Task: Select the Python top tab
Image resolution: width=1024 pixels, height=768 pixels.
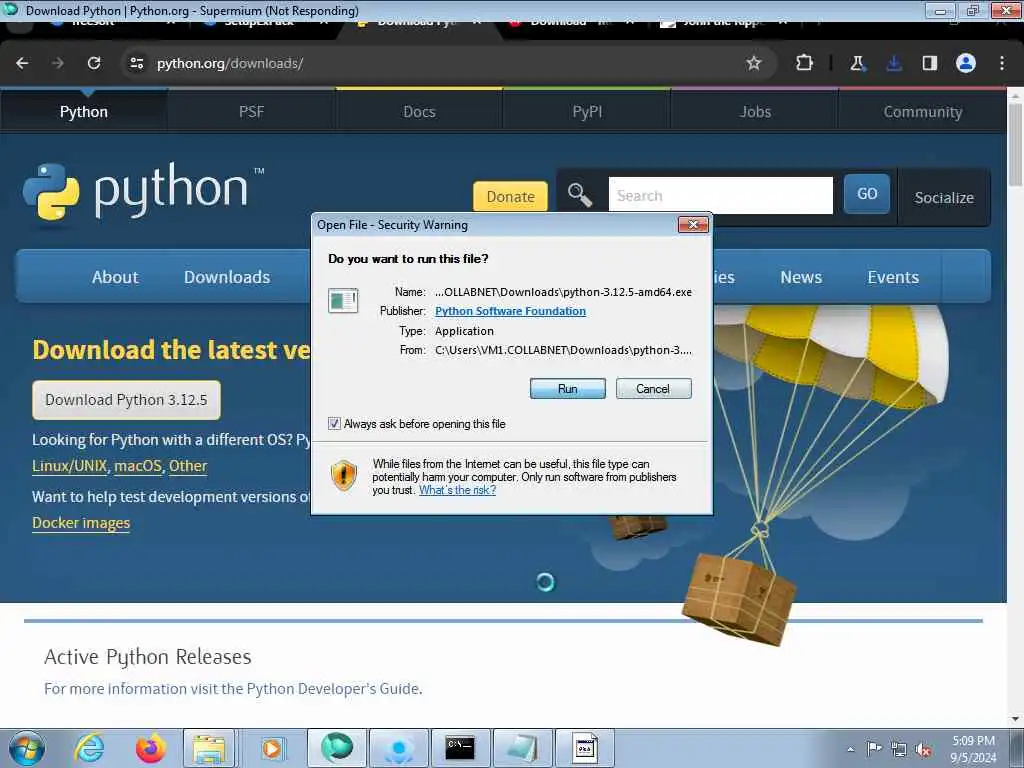Action: [84, 112]
